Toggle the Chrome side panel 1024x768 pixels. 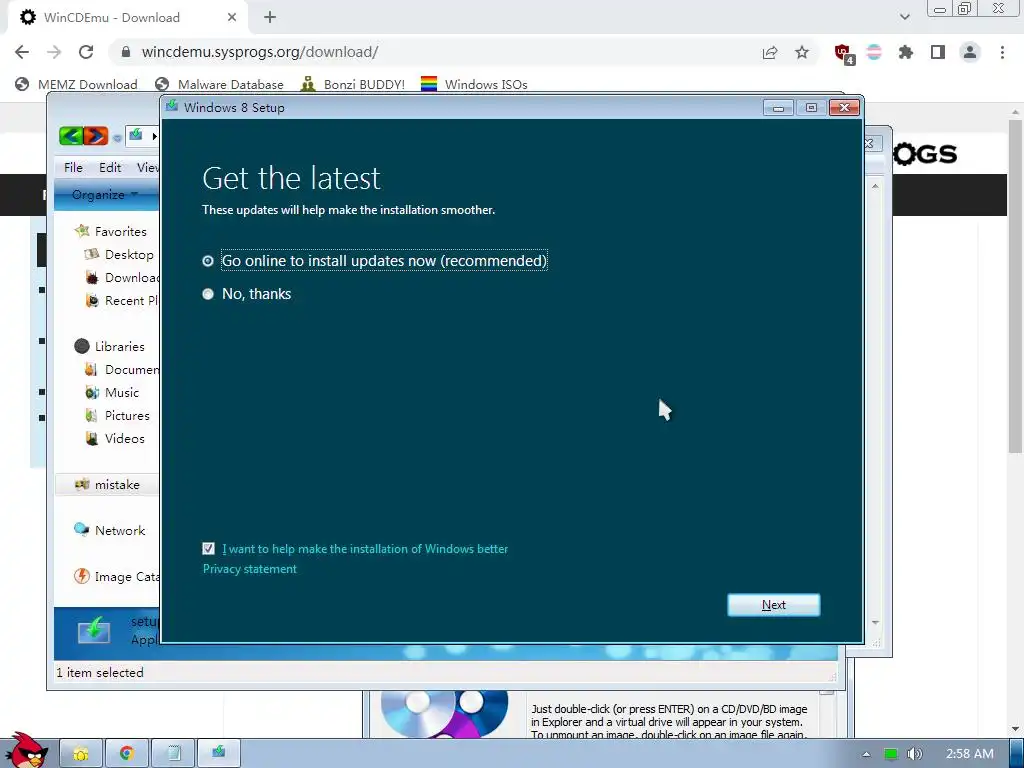click(x=938, y=52)
